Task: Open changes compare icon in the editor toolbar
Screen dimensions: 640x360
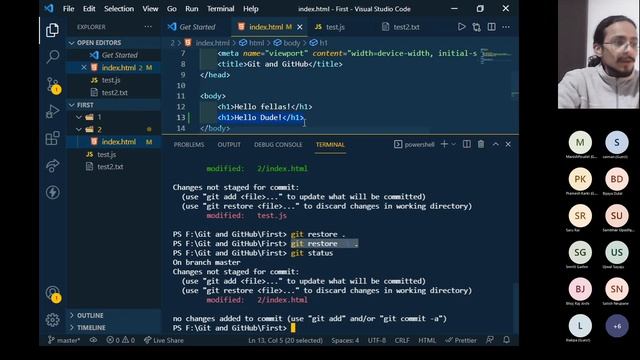Action: click(476, 27)
